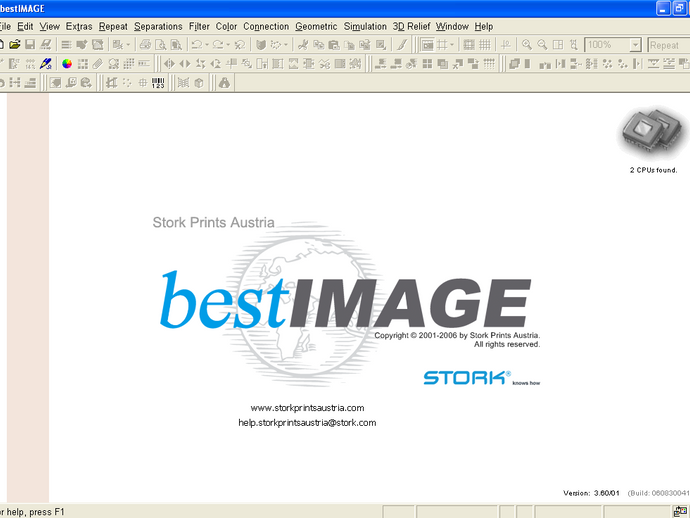The height and width of the screenshot is (518, 690).
Task: Click the Paste clipboard icon
Action: [x=334, y=44]
